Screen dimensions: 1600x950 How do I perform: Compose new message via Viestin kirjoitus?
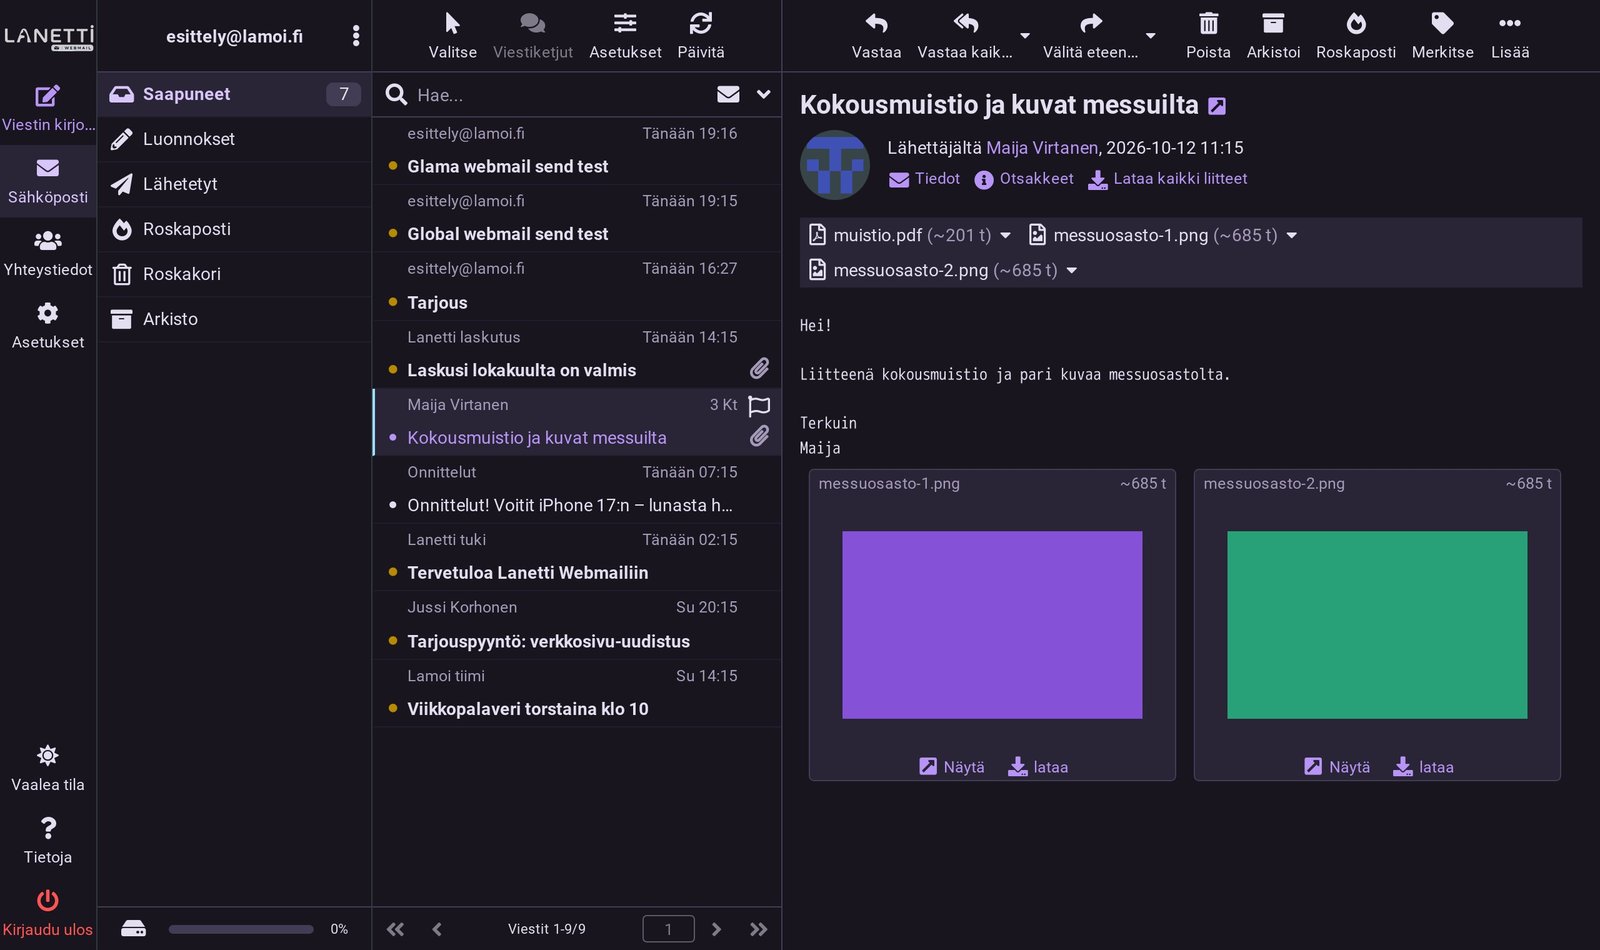point(48,108)
